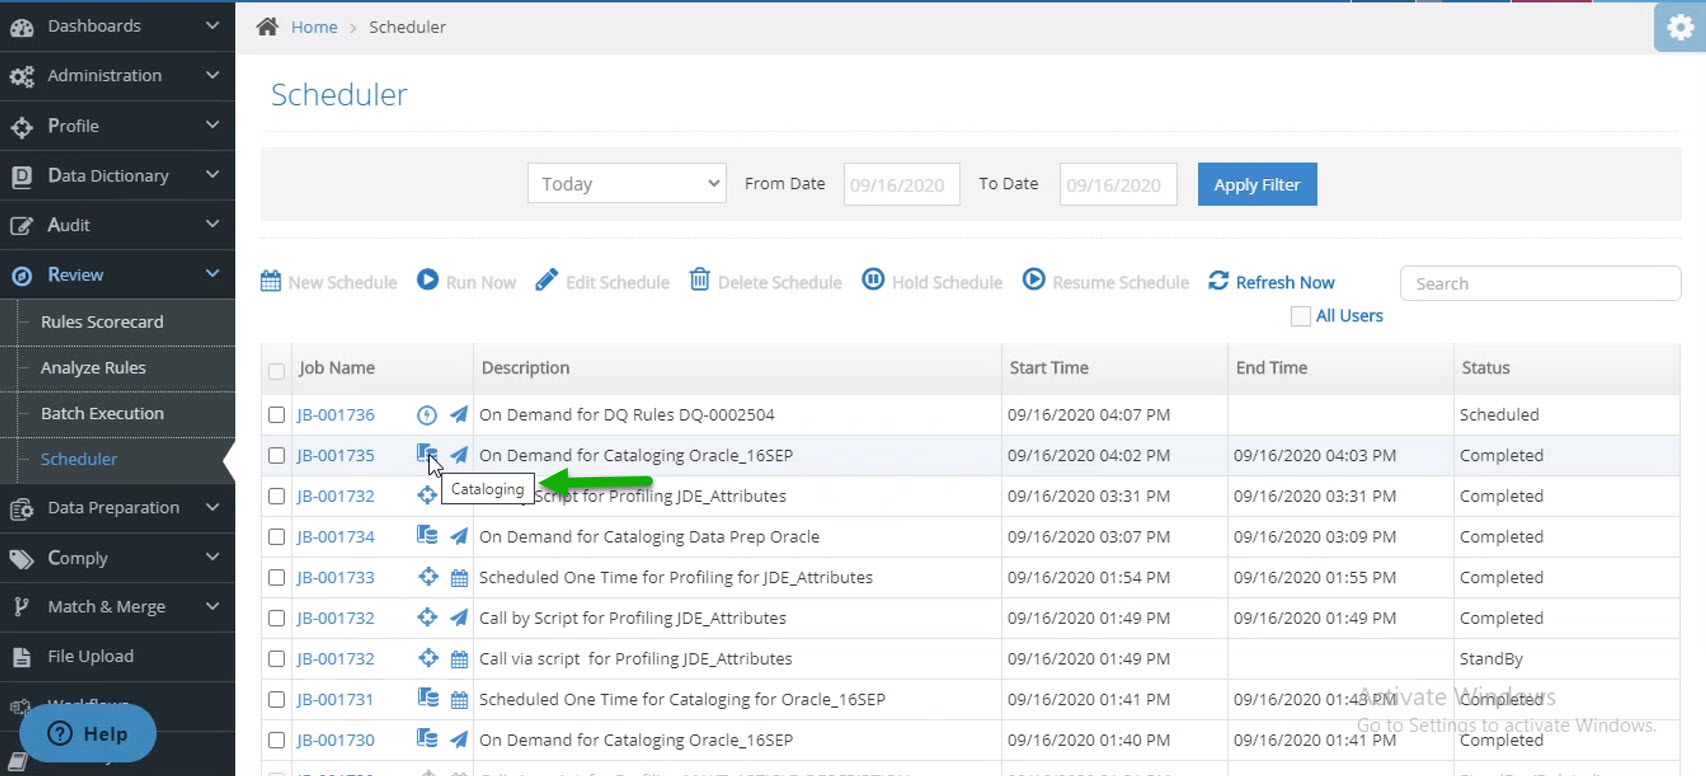Click the on-demand plane icon for JB-001736
The width and height of the screenshot is (1706, 776).
click(x=459, y=414)
